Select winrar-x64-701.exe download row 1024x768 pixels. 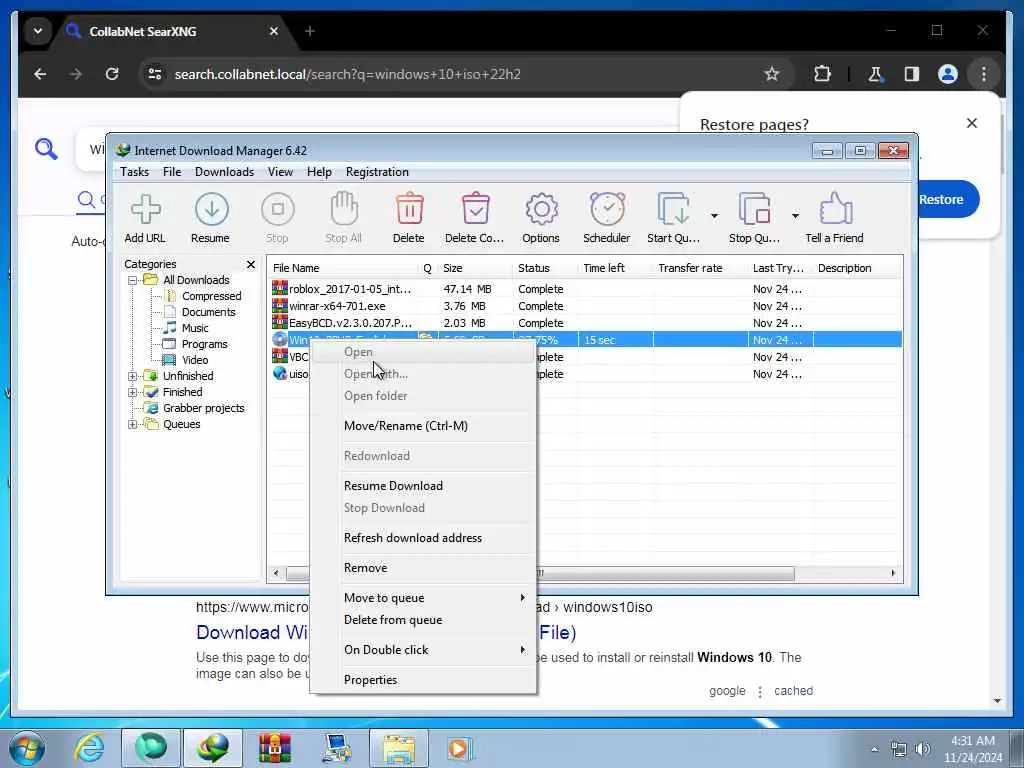584,306
